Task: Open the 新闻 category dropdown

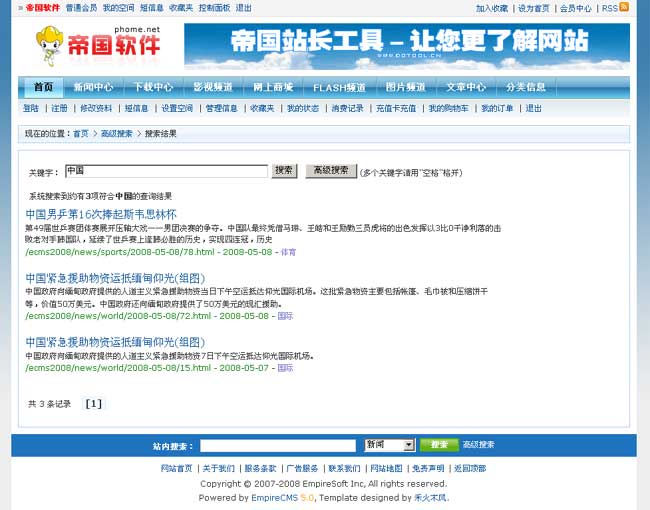Action: click(389, 445)
